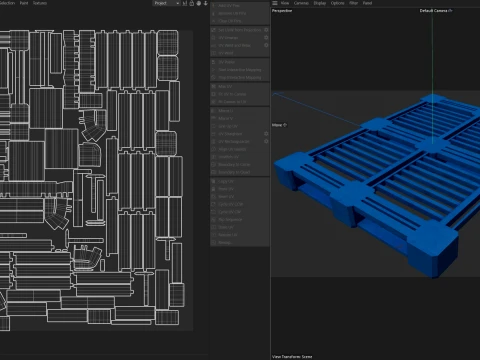
Task: Open the viewport Display menu
Action: coord(320,3)
